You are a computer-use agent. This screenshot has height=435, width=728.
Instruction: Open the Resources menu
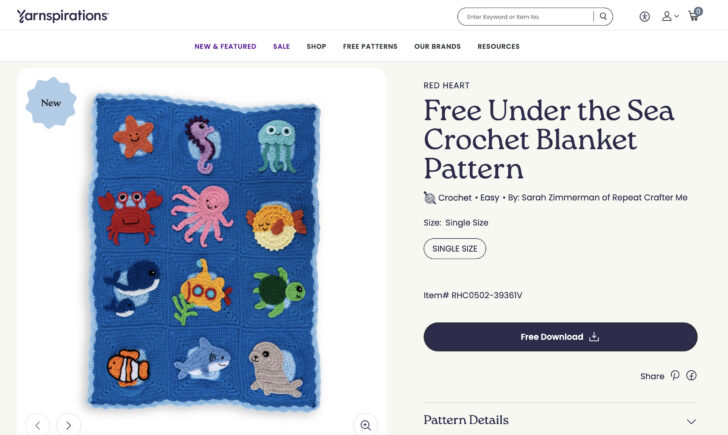coord(498,47)
